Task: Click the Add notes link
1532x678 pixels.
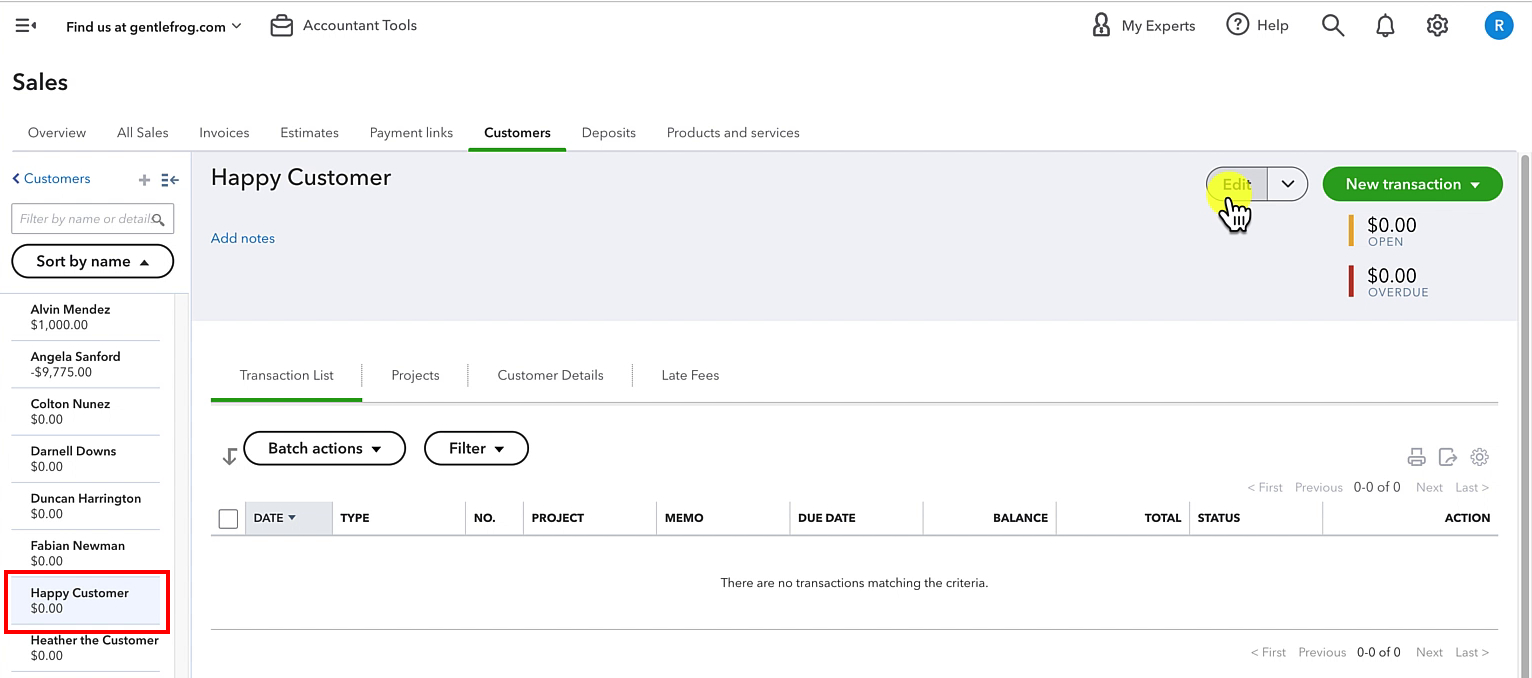Action: pyautogui.click(x=243, y=238)
